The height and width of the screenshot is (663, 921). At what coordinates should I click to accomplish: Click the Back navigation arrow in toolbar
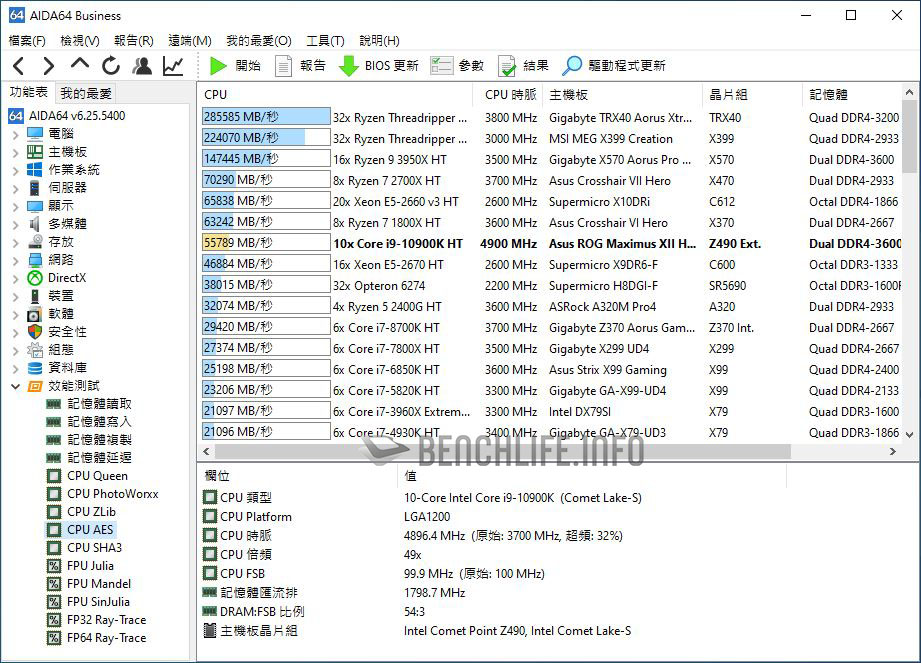click(19, 66)
